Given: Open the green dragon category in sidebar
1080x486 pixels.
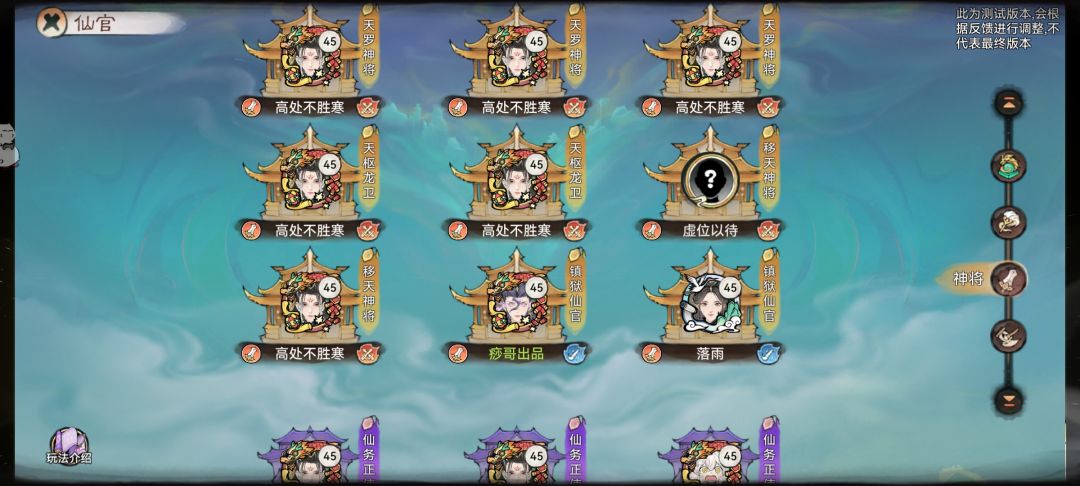Looking at the screenshot, I should (1008, 165).
